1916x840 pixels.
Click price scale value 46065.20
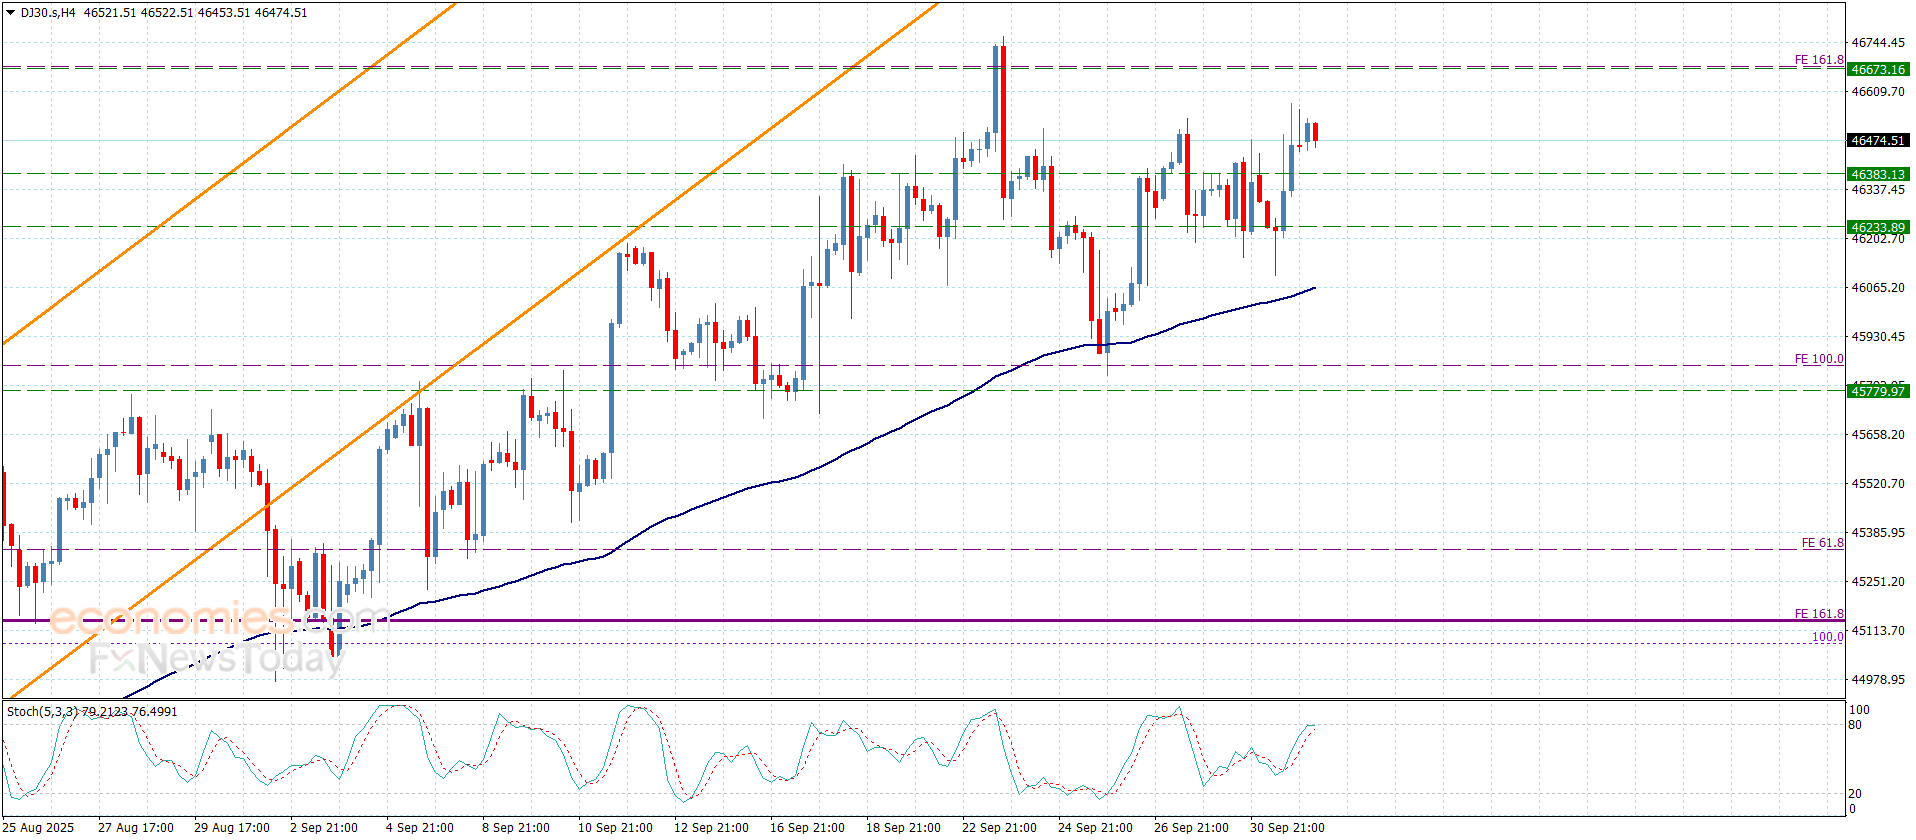pyautogui.click(x=1878, y=288)
